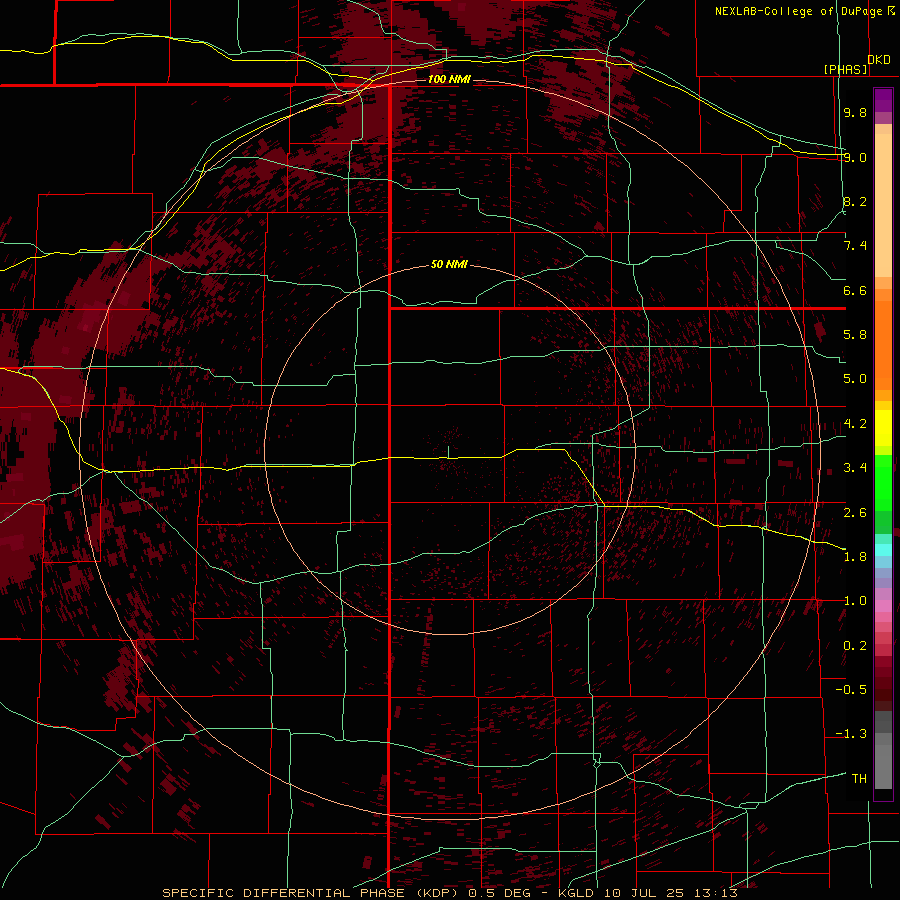Viewport: 900px width, 900px height.
Task: Click the NEXLAB-College of DuPage label
Action: tap(804, 11)
